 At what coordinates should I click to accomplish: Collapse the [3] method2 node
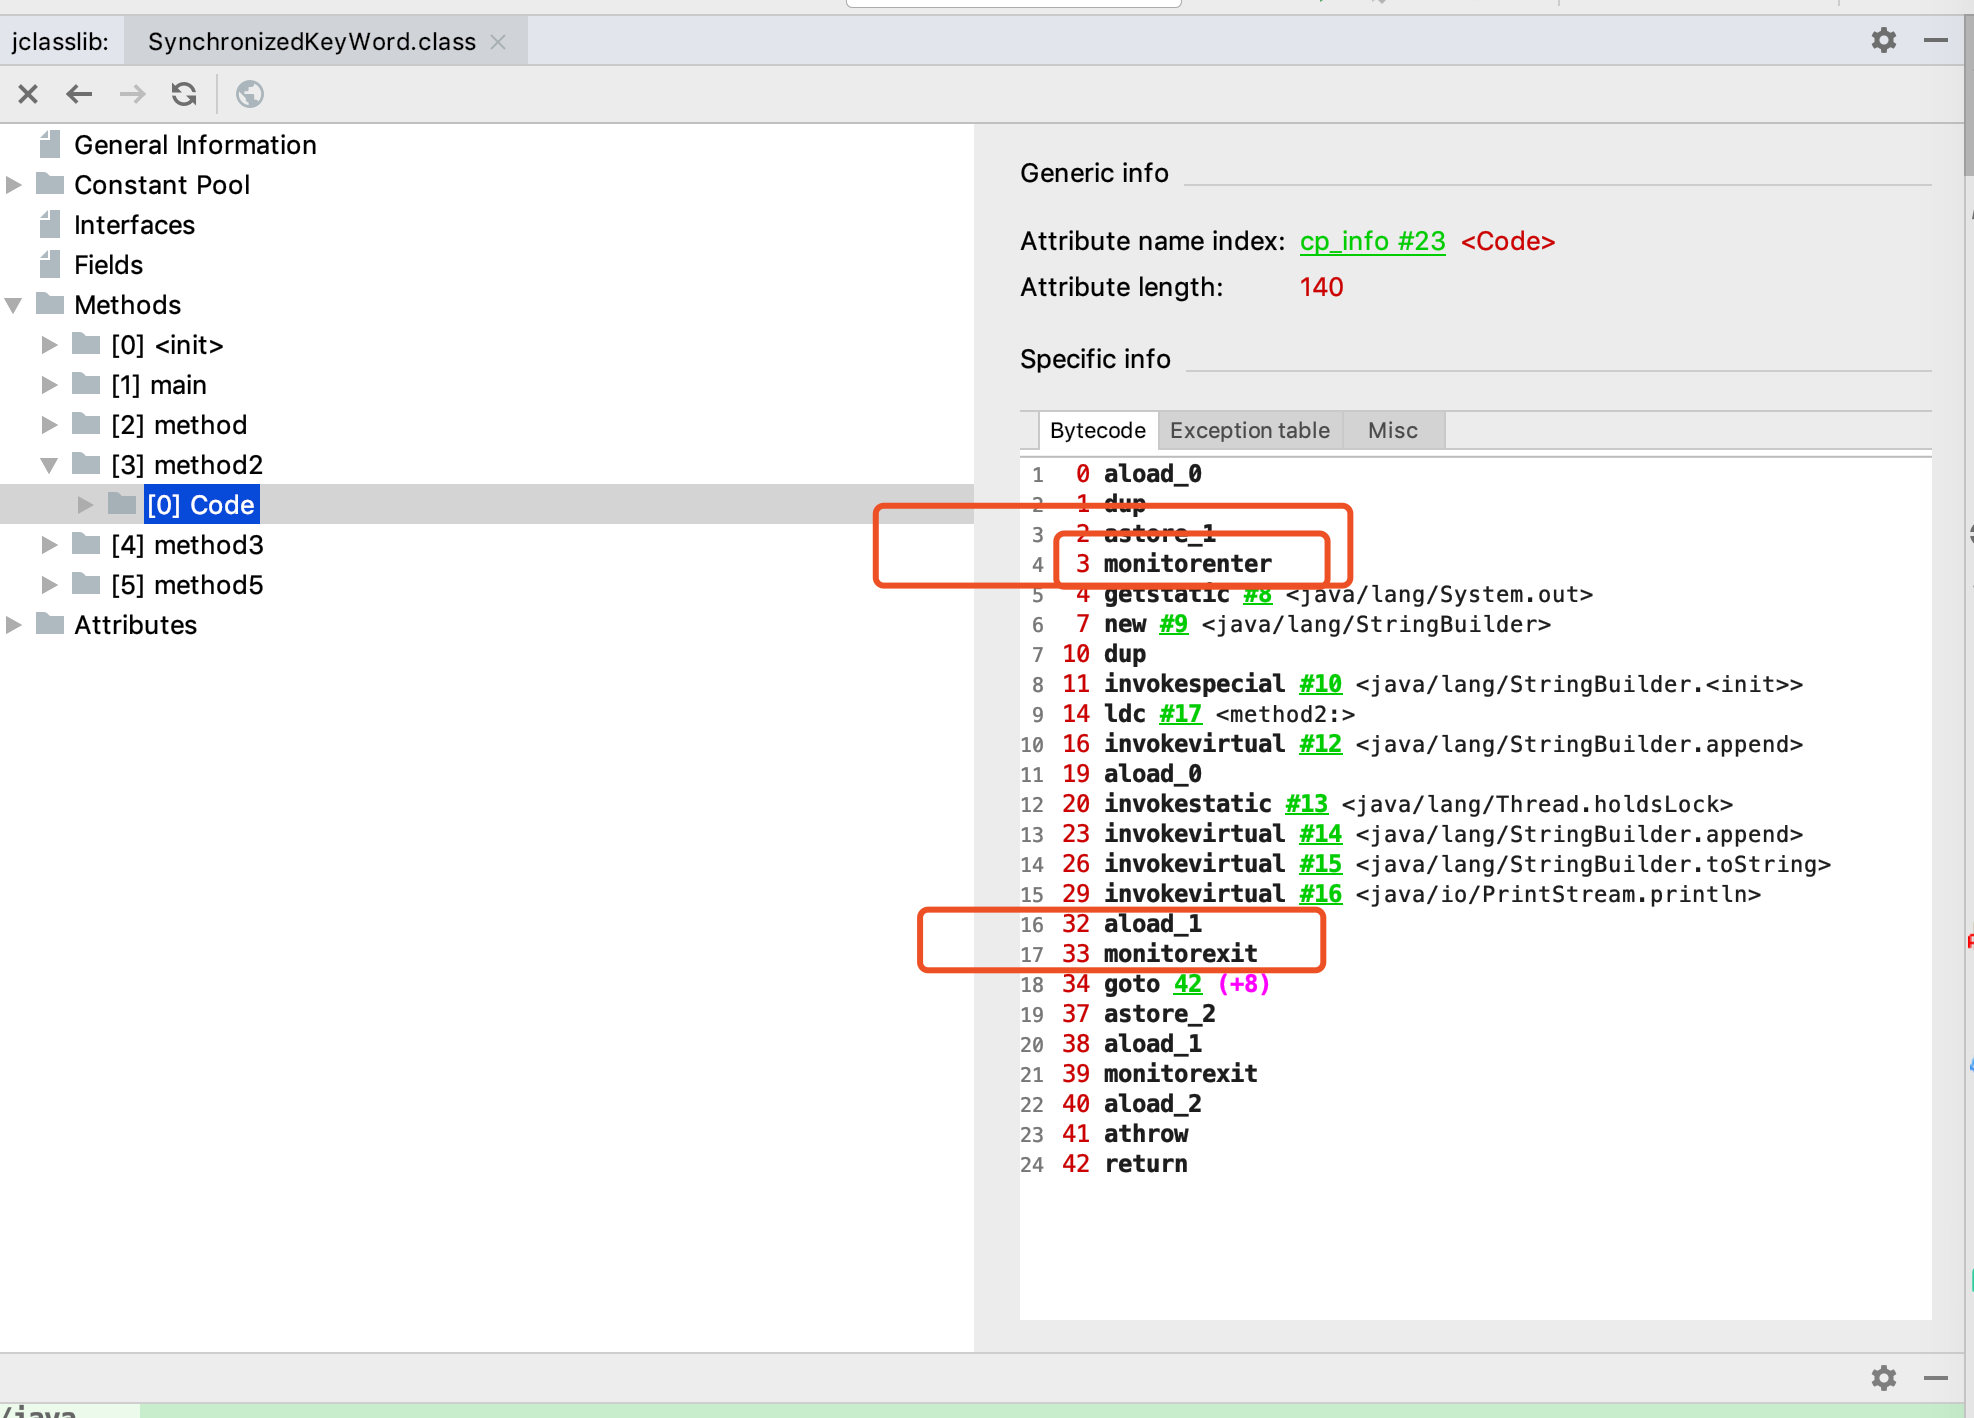point(50,465)
